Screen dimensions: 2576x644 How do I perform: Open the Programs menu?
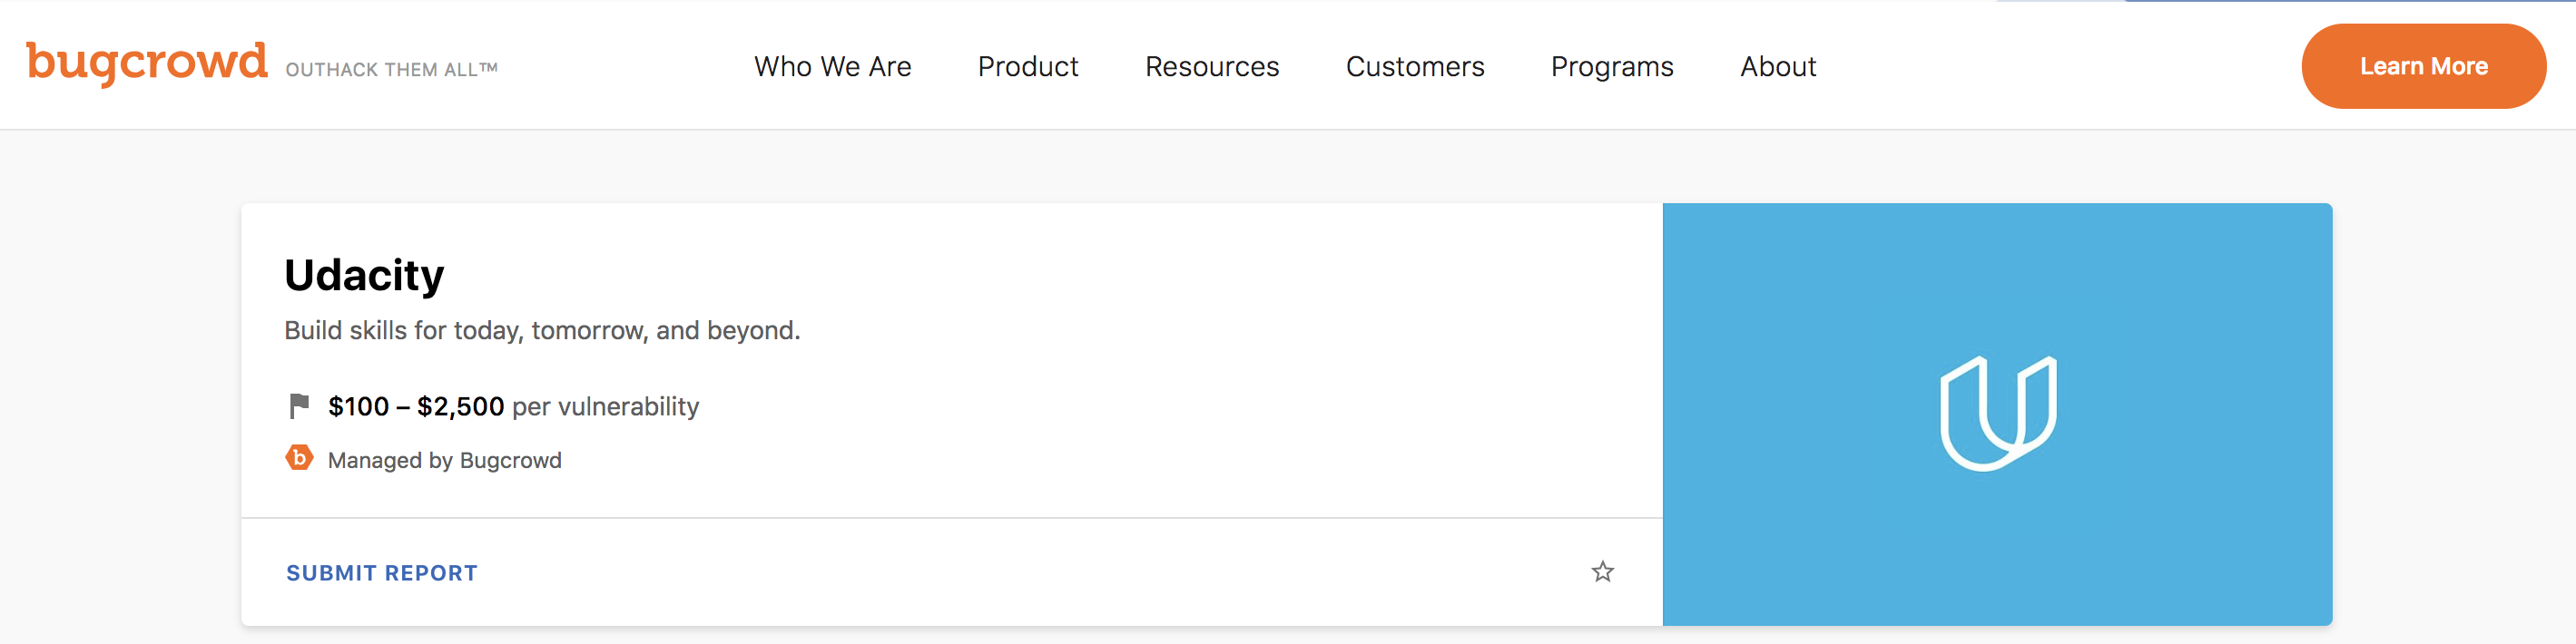pos(1611,67)
